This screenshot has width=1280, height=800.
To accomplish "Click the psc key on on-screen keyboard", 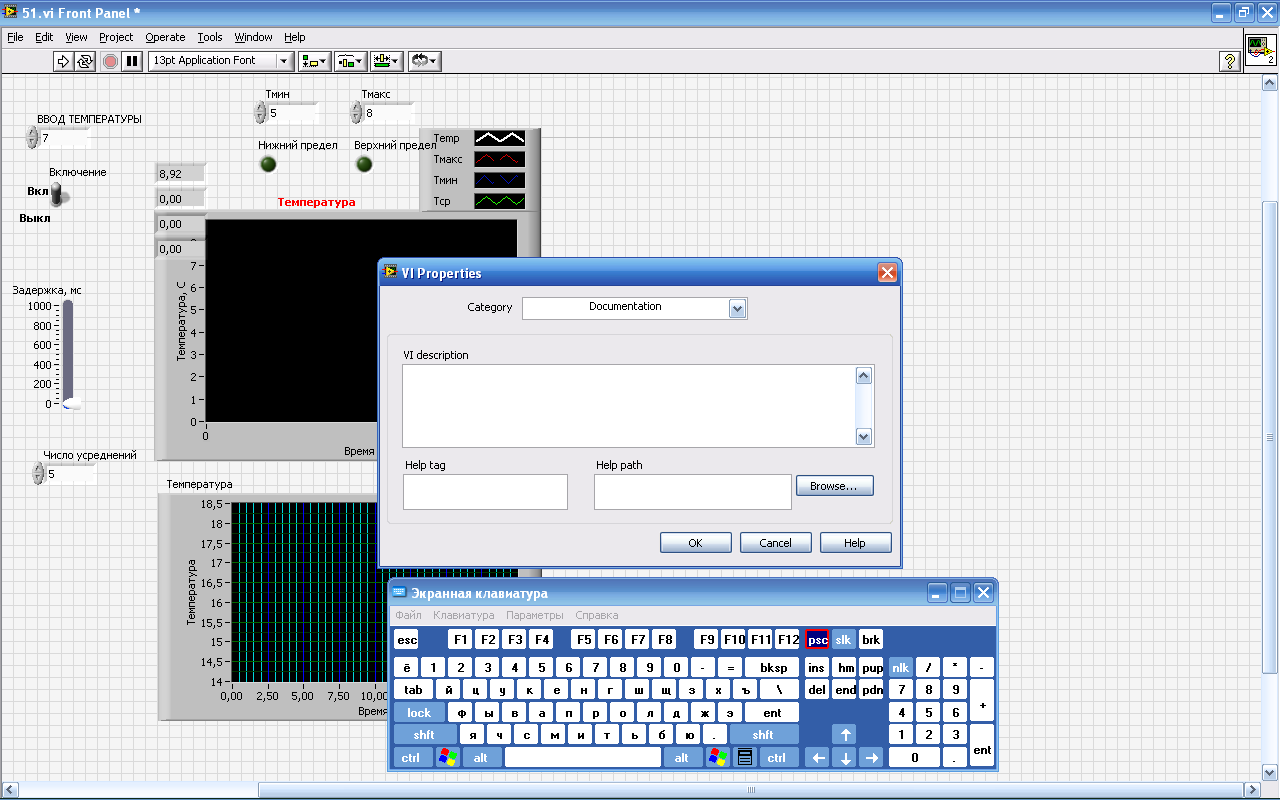I will (x=817, y=640).
